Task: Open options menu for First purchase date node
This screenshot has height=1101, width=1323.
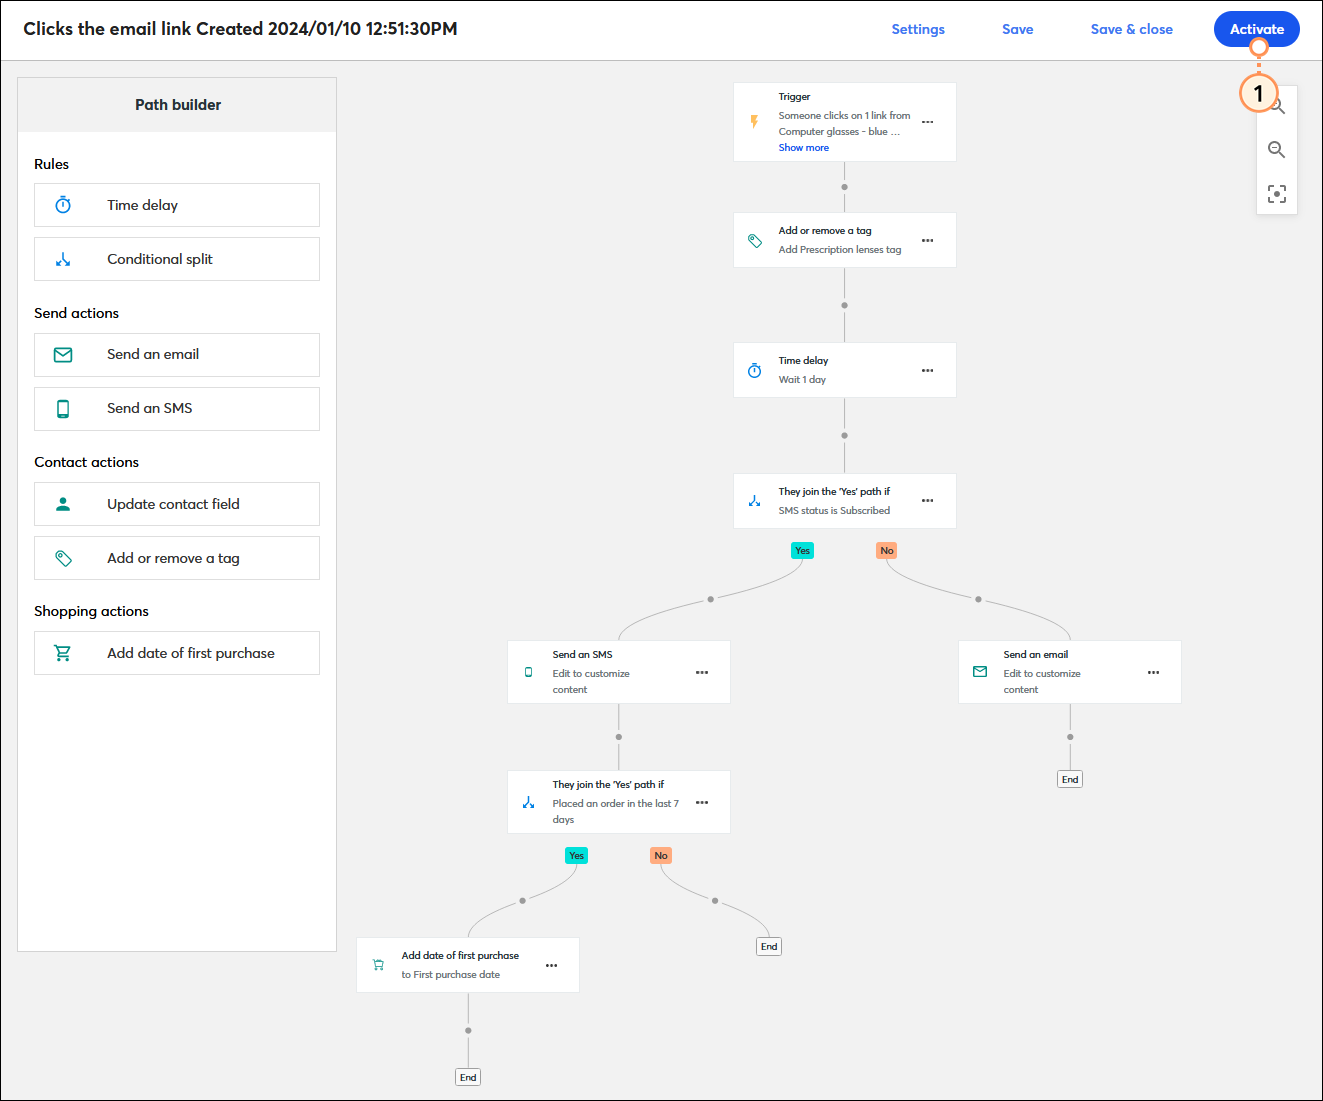Action: coord(551,965)
